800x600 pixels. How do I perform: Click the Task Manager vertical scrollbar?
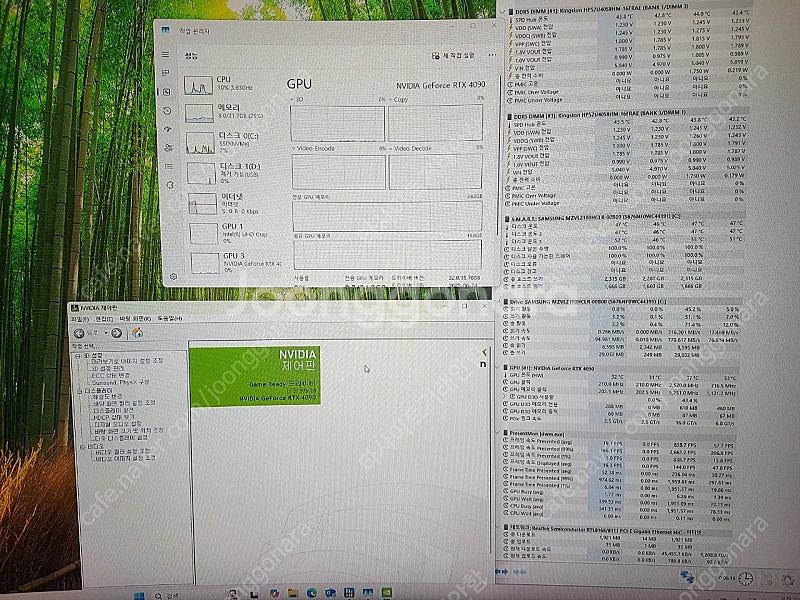[498, 153]
